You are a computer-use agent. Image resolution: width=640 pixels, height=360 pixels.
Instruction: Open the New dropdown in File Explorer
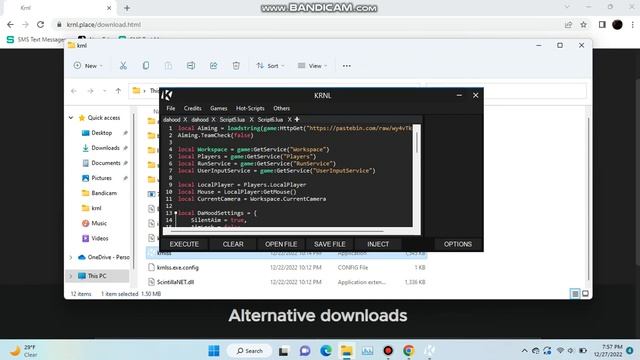pyautogui.click(x=88, y=66)
